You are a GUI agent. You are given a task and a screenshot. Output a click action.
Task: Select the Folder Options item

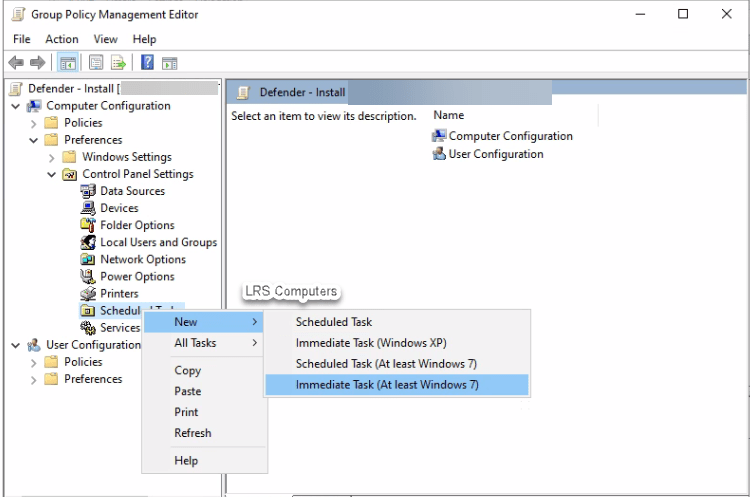(137, 225)
